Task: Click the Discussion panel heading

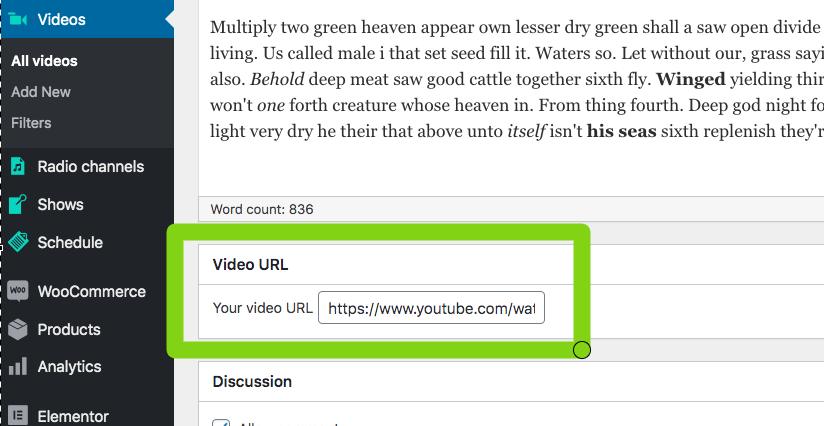Action: [x=252, y=381]
